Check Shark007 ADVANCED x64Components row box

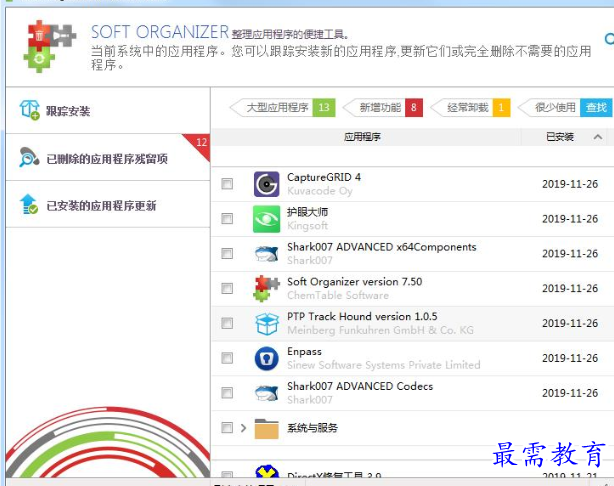tap(227, 253)
